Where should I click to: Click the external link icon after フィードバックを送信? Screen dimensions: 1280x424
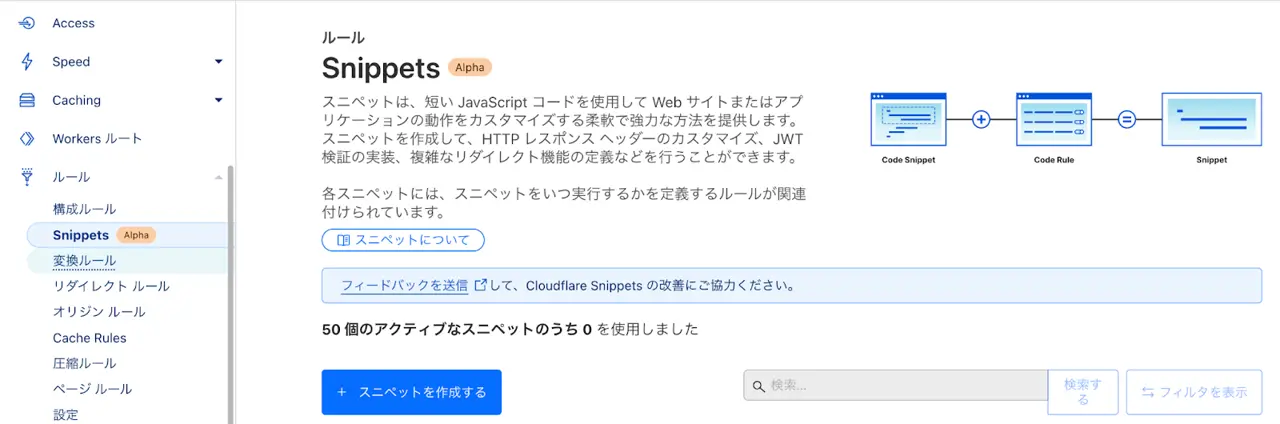coord(480,285)
